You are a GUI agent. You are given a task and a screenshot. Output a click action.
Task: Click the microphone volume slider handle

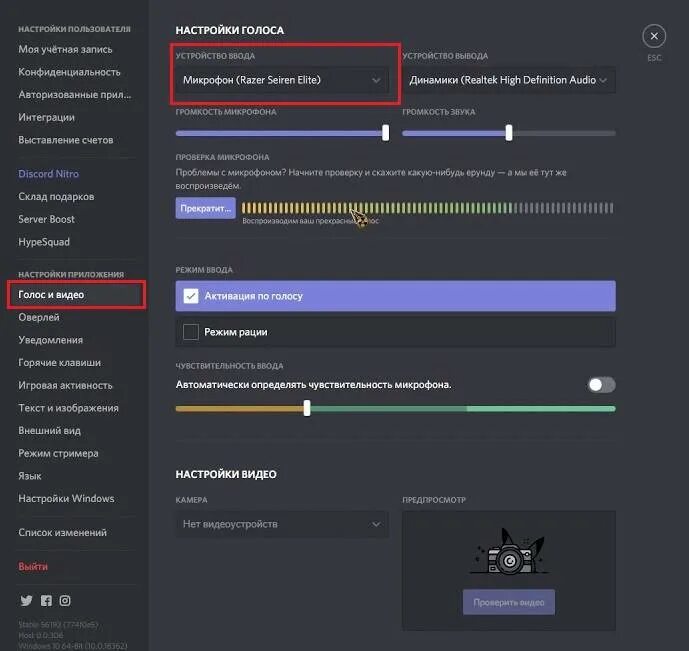[x=385, y=133]
